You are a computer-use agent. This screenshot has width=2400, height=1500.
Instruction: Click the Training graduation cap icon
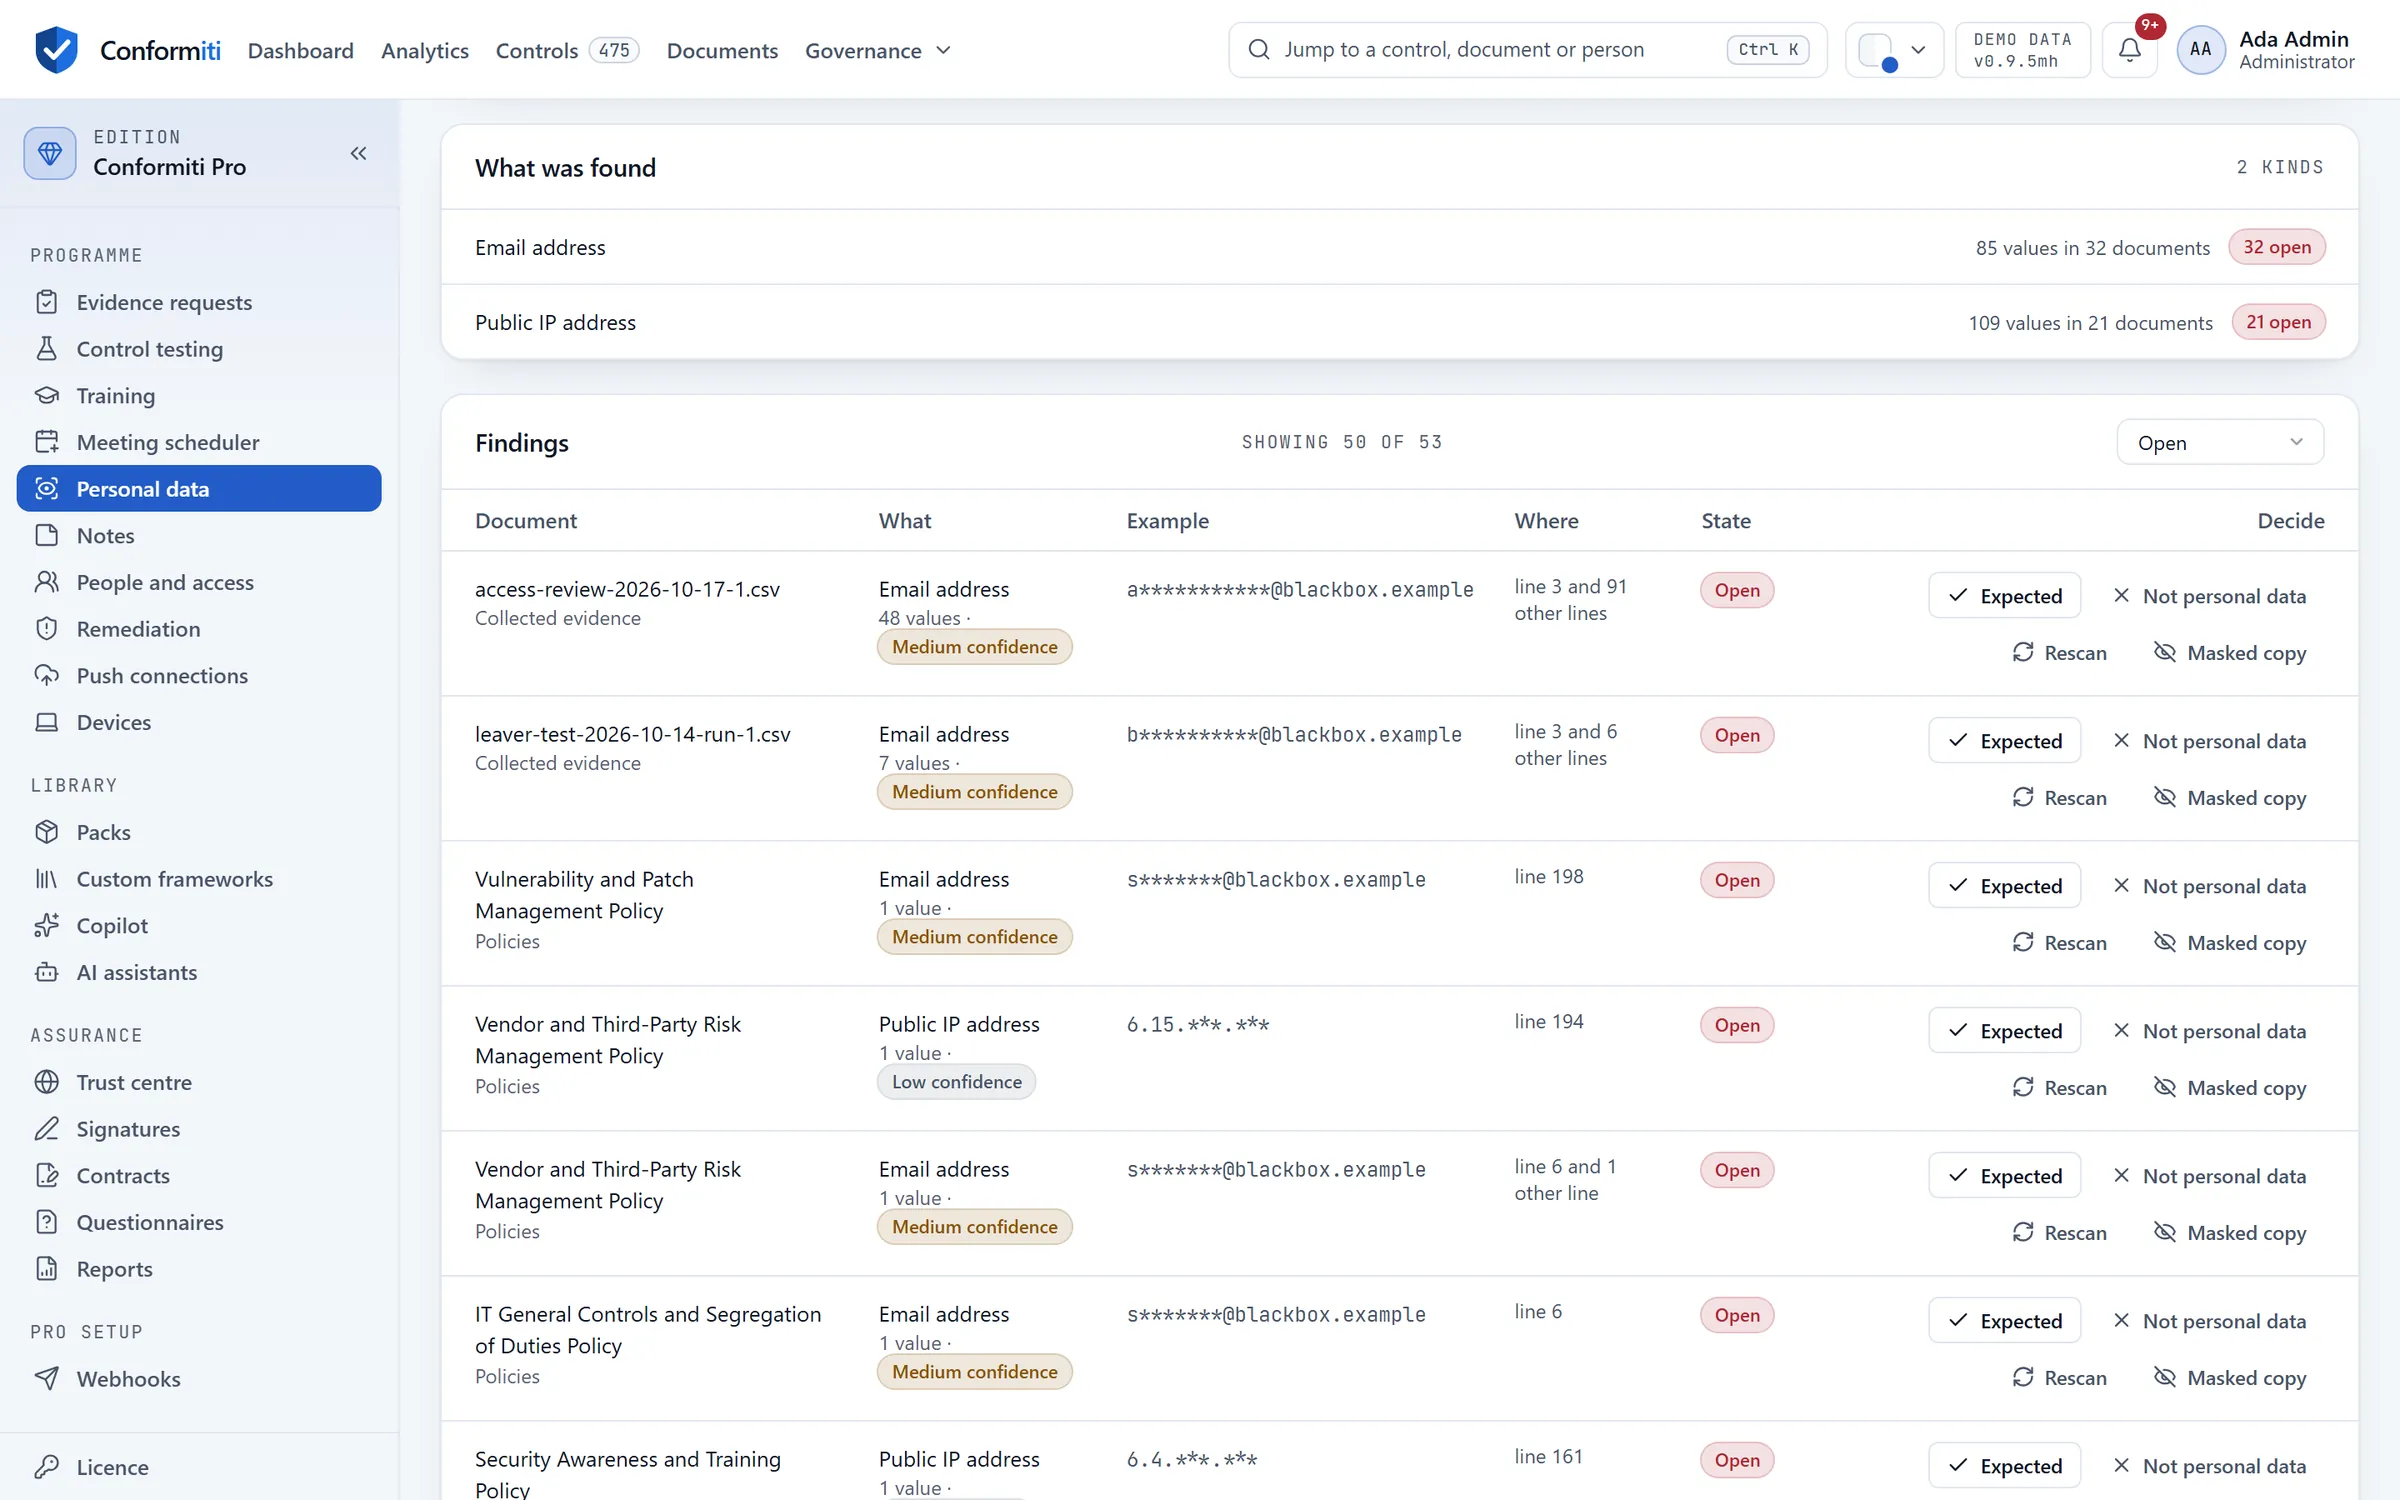47,395
